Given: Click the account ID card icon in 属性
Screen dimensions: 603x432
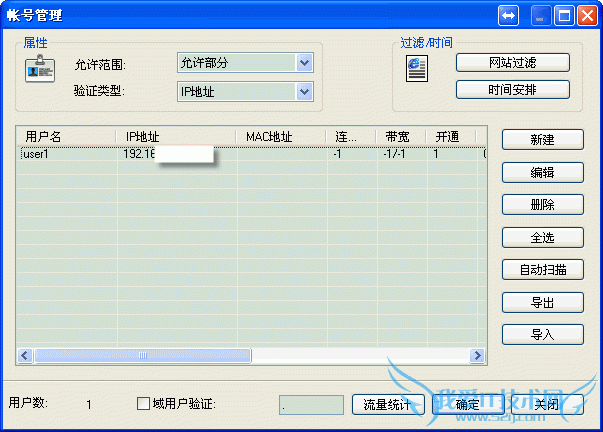Looking at the screenshot, I should coord(40,68).
